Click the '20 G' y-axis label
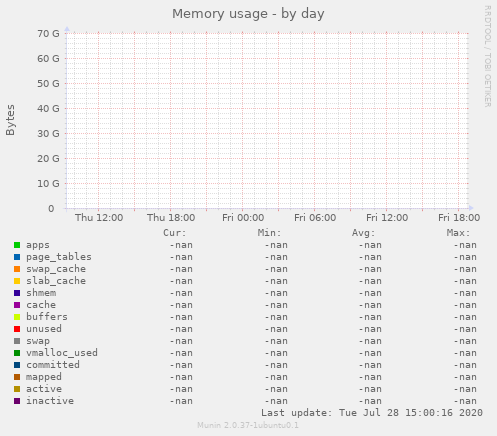Screen dimensions: 497x436 (x=48, y=158)
